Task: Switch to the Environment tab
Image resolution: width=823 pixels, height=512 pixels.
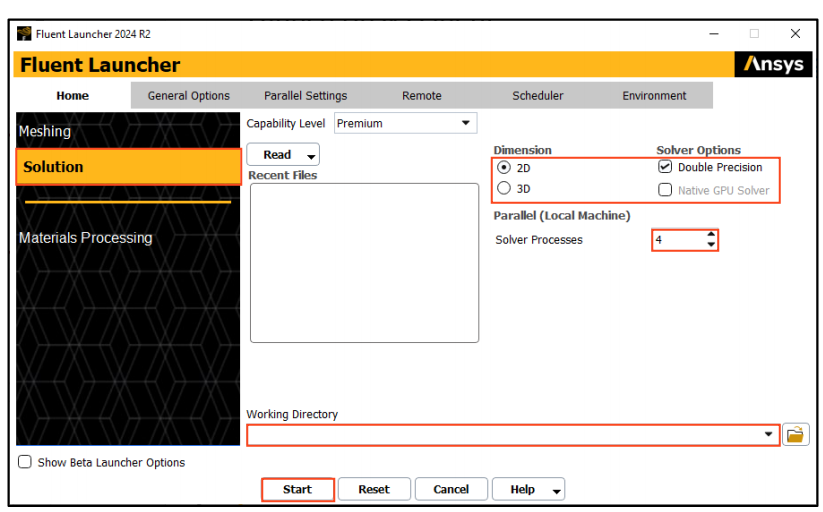Action: pyautogui.click(x=654, y=96)
